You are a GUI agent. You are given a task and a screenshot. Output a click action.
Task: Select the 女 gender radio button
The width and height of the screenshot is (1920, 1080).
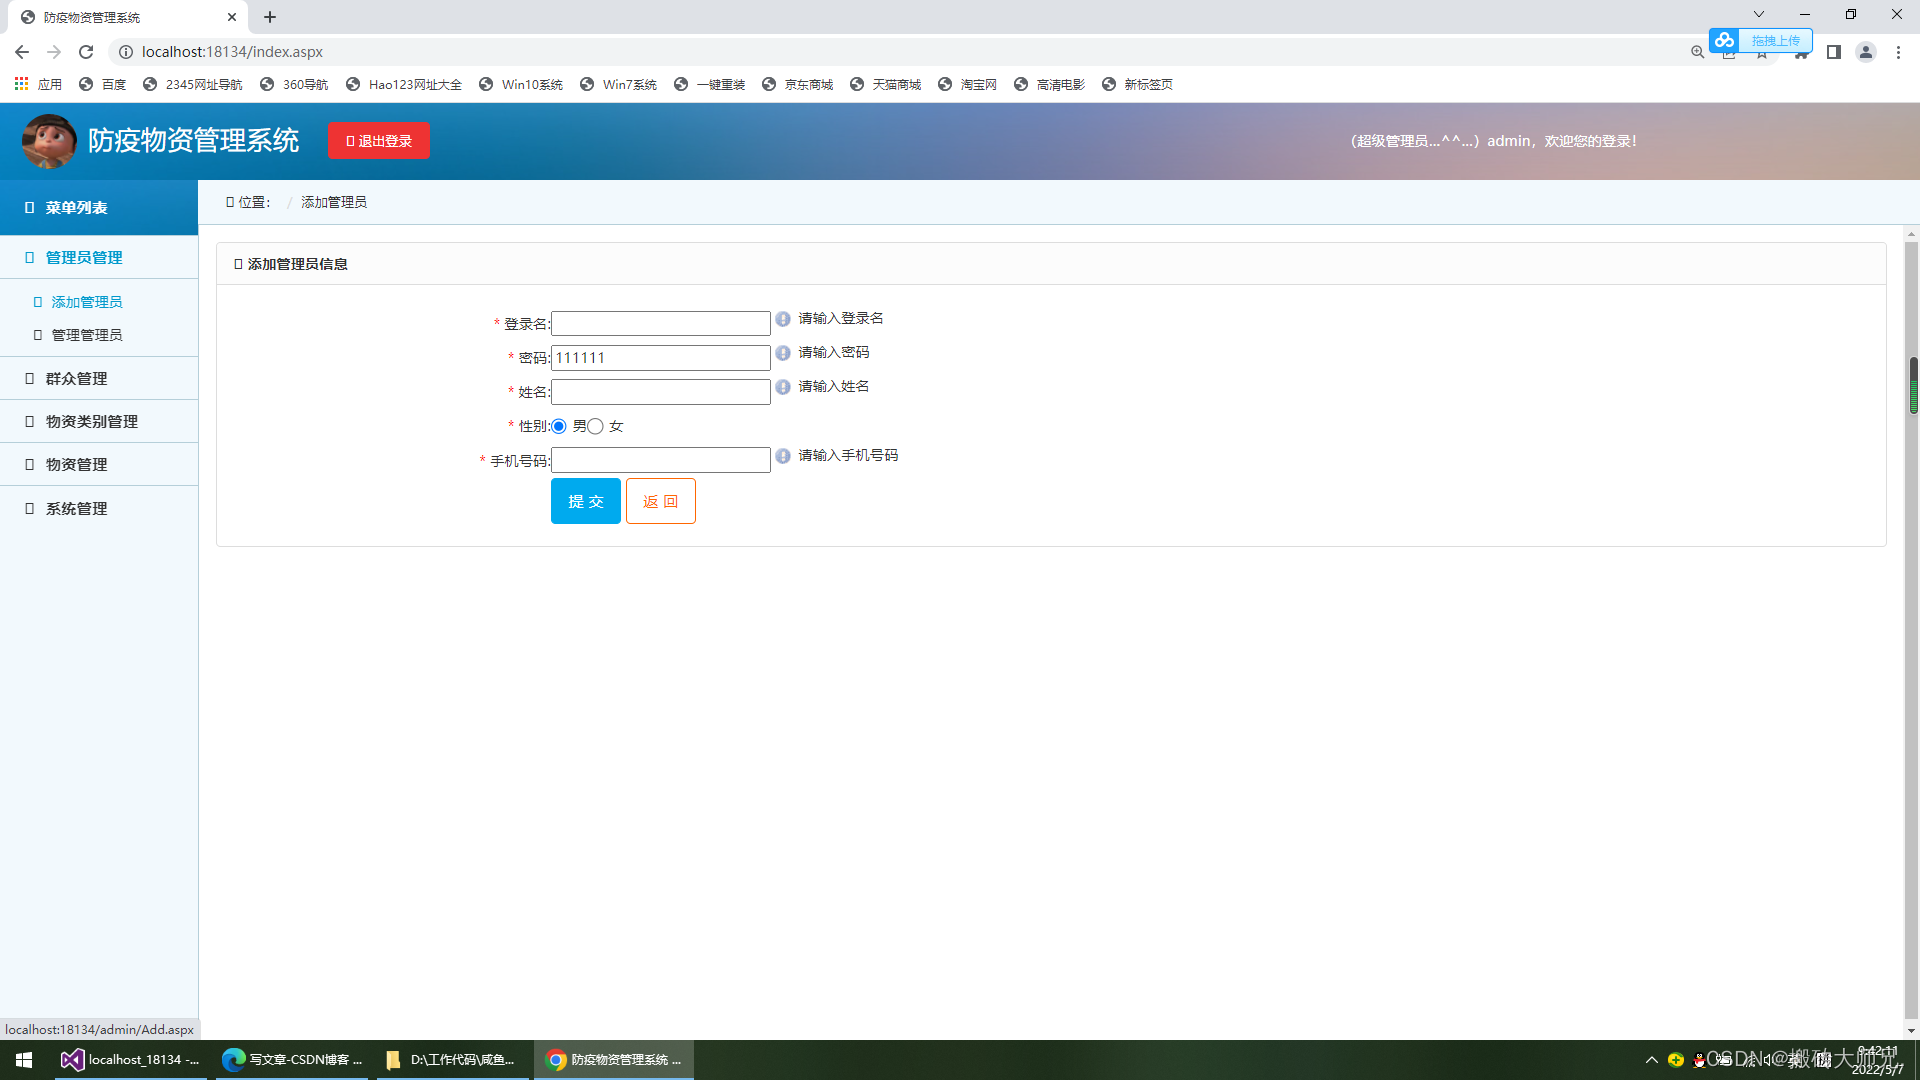click(596, 427)
